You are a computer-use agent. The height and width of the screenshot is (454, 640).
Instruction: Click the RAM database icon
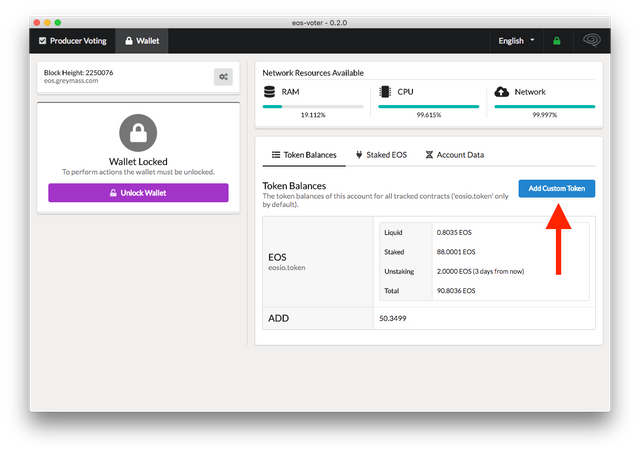pyautogui.click(x=270, y=92)
